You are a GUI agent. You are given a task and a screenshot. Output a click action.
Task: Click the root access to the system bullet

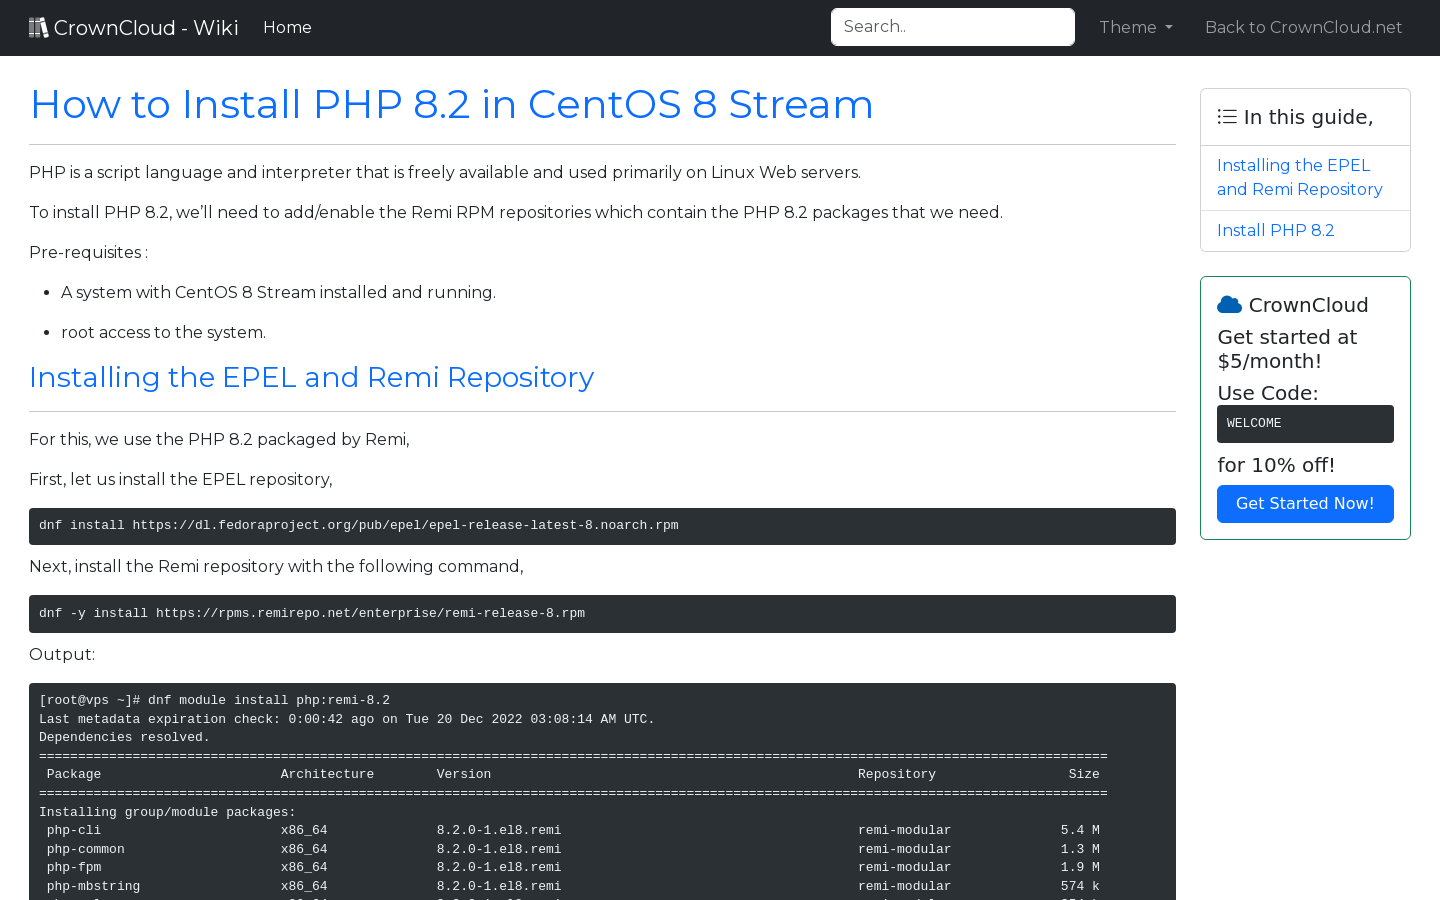pyautogui.click(x=163, y=332)
